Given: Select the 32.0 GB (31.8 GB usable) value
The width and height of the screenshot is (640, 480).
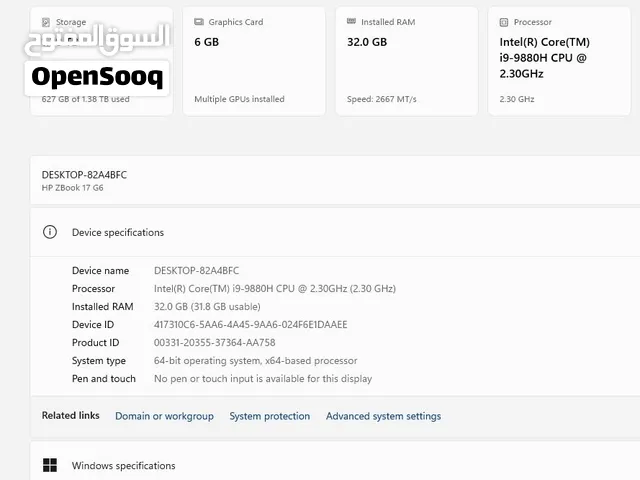Looking at the screenshot, I should (207, 307).
